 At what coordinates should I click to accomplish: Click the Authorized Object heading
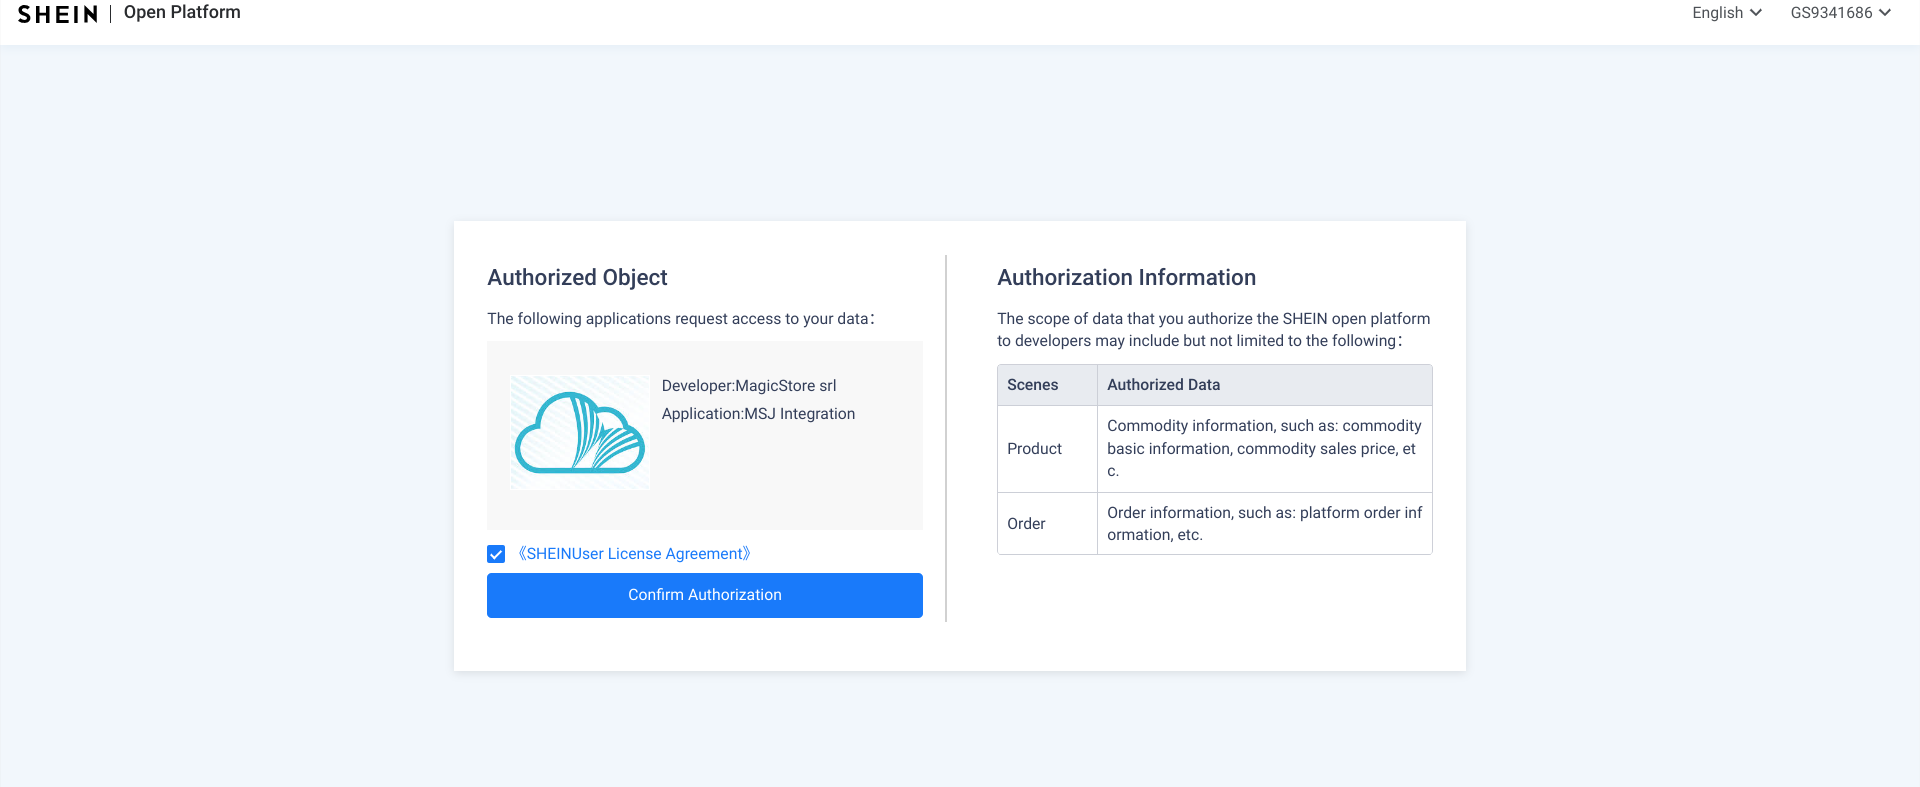click(x=577, y=278)
